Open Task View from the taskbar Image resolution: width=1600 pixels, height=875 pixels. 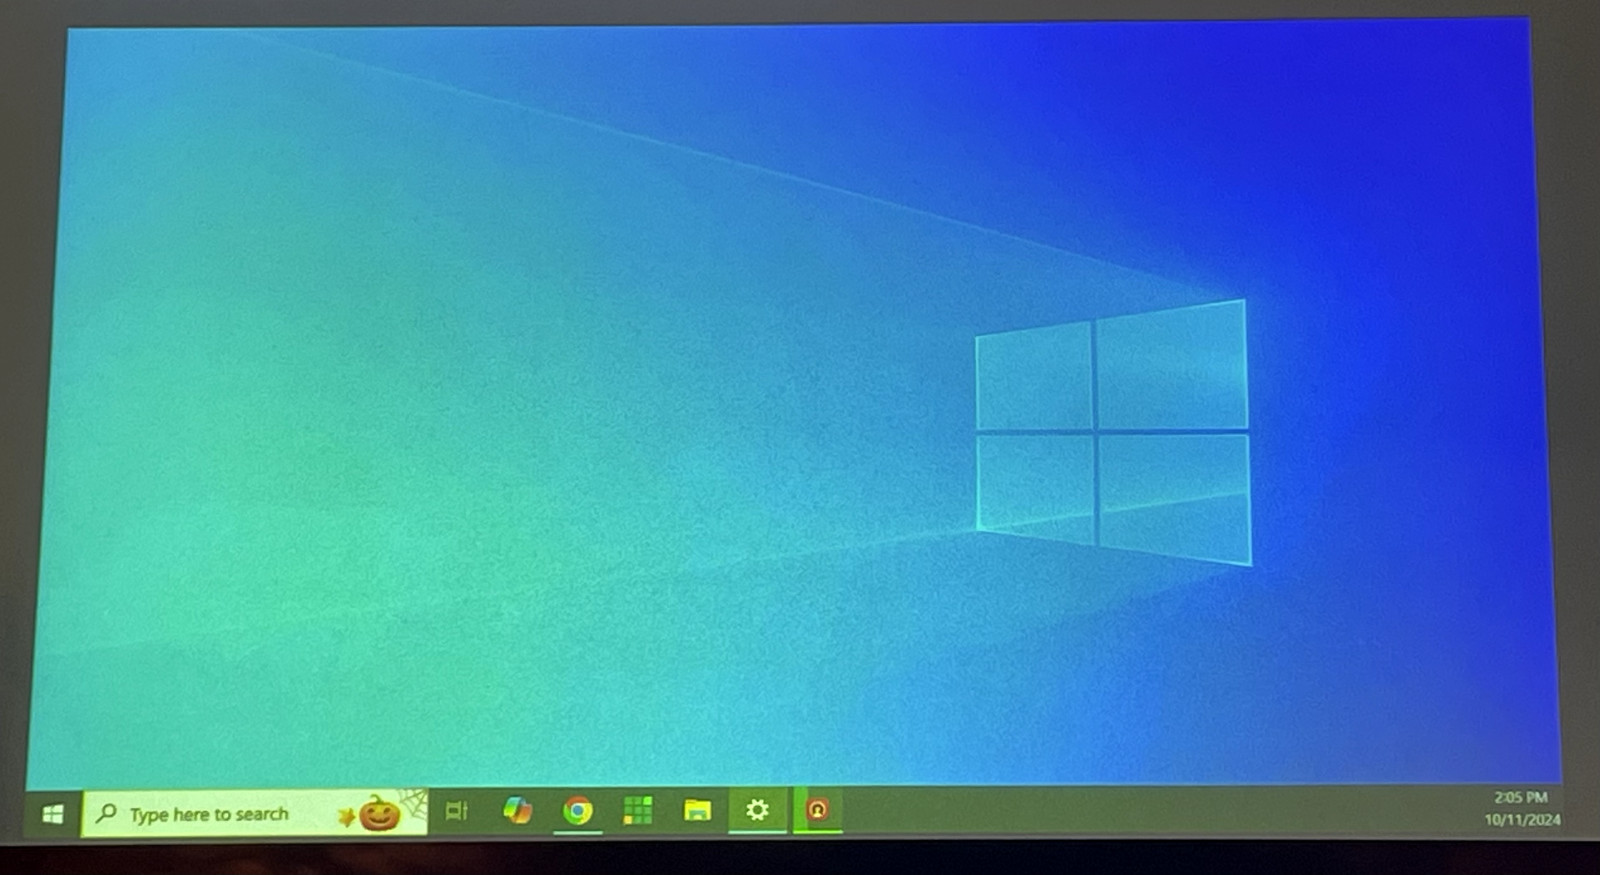pos(456,811)
